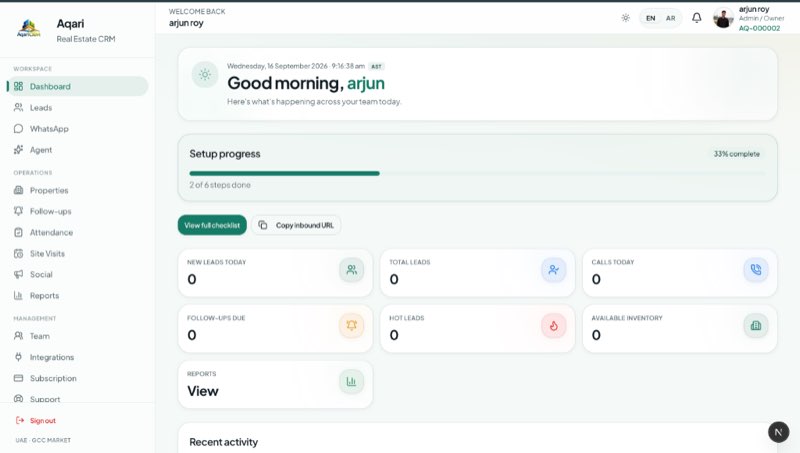This screenshot has height=453, width=800.
Task: Select the Agent menu item
Action: point(78,149)
